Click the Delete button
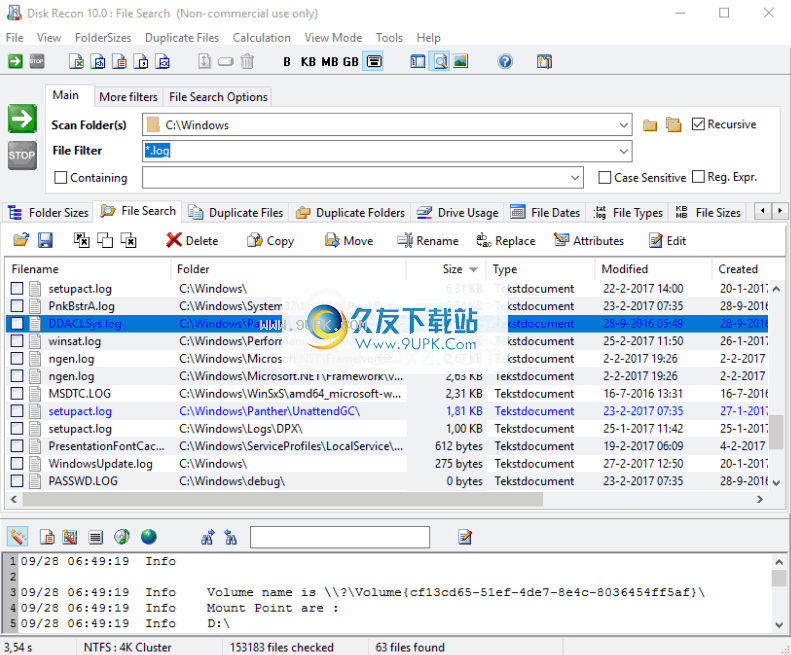 click(192, 241)
